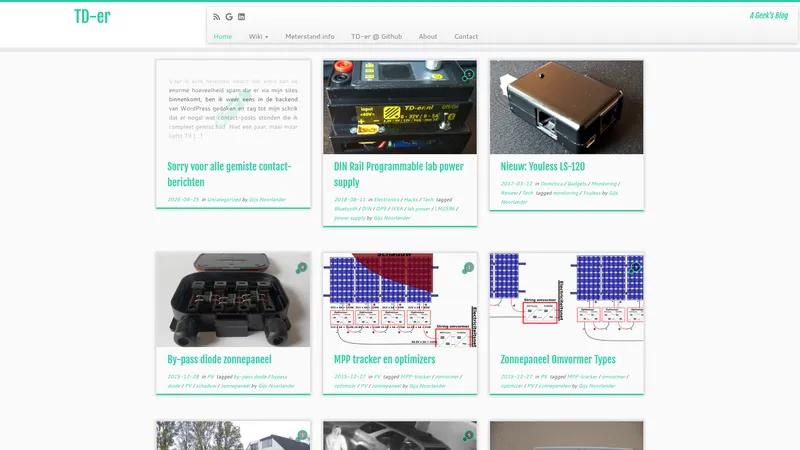
Task: Click the schaduw tag link
Action: pos(206,386)
